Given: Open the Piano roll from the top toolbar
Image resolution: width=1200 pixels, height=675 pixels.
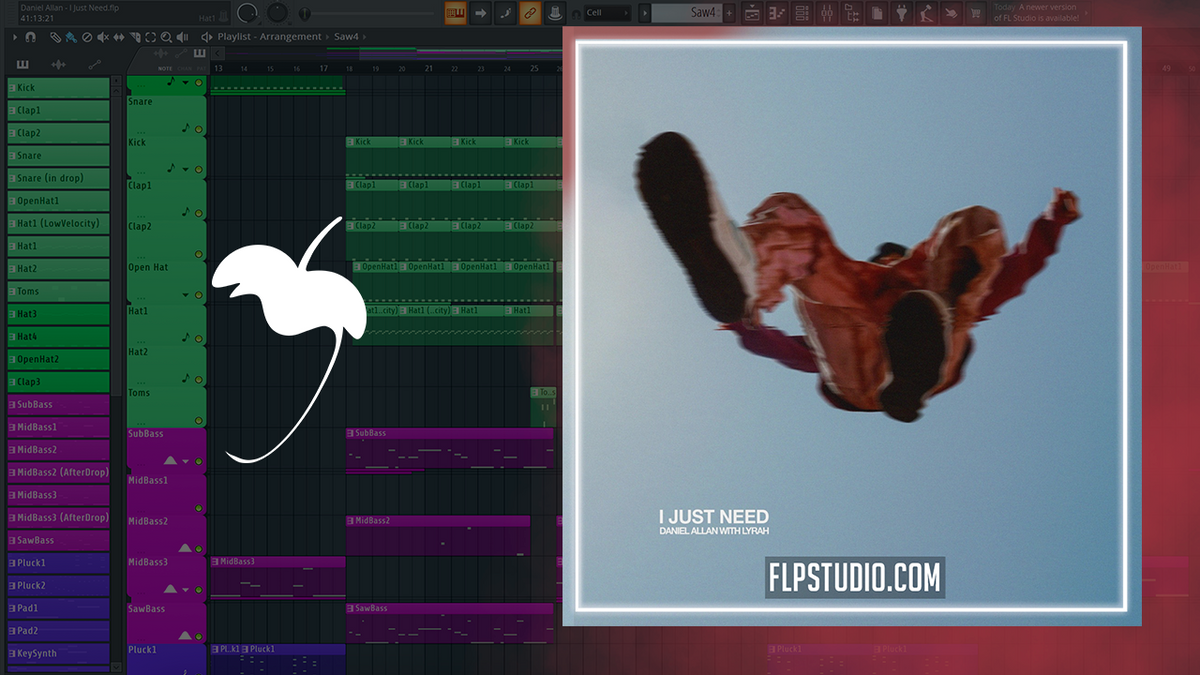Looking at the screenshot, I should 776,13.
